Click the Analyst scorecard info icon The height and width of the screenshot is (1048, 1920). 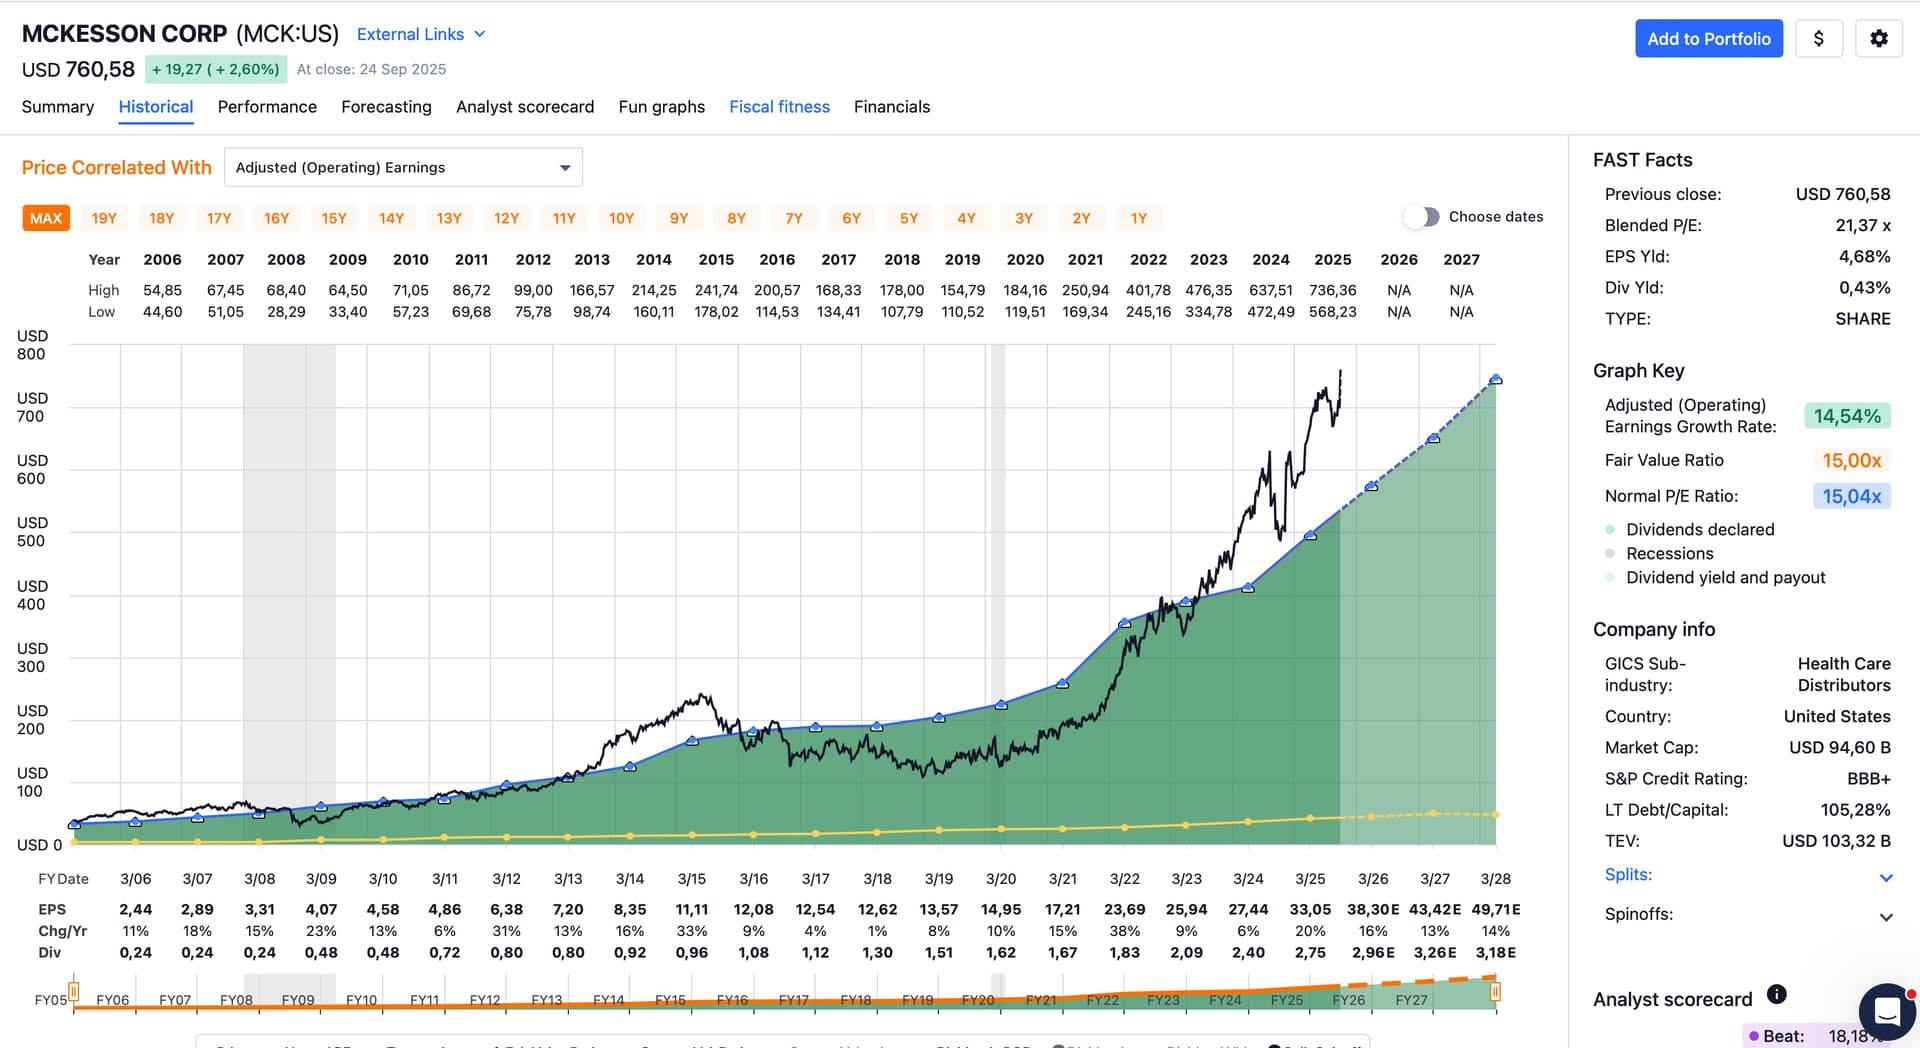click(x=1776, y=994)
